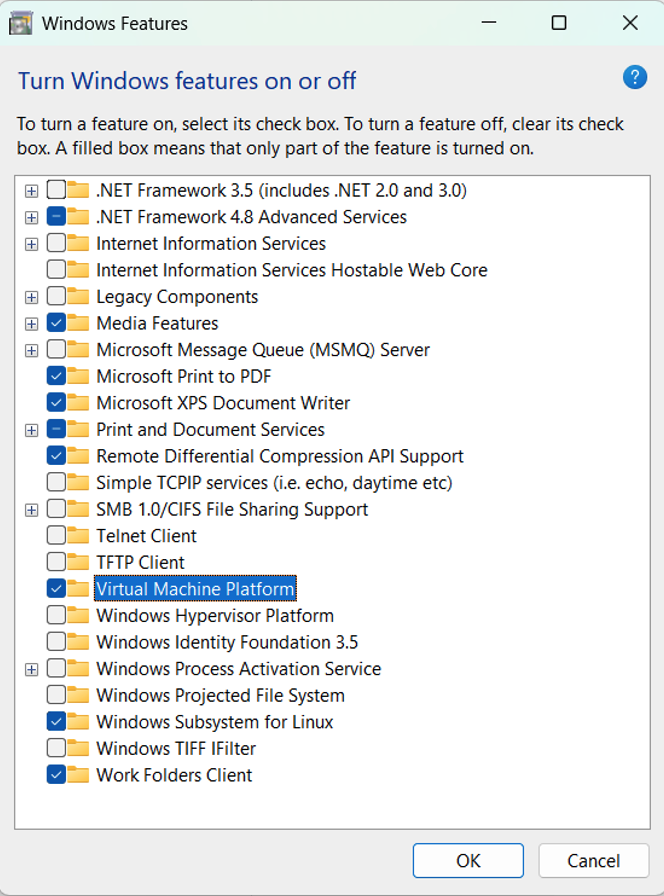Expand the .NET Framework 3.5 node
Viewport: 664px width, 896px height.
pyautogui.click(x=31, y=191)
